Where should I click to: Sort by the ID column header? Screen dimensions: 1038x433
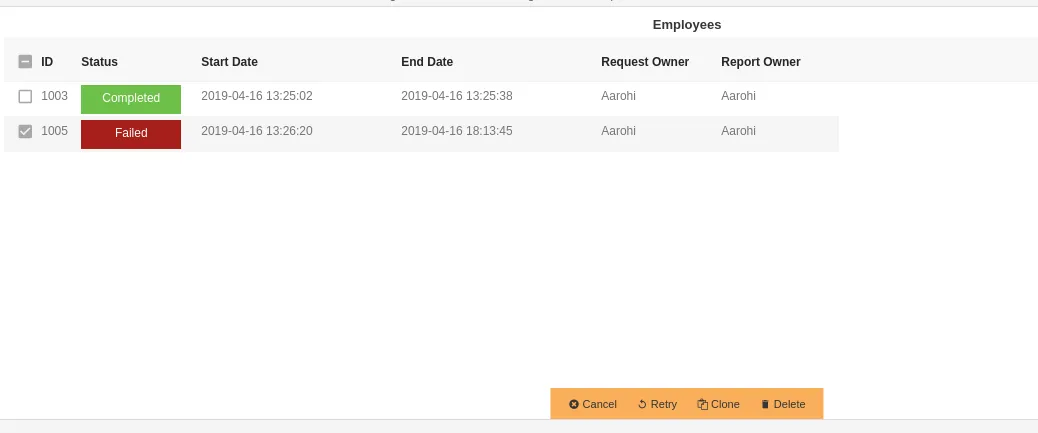pyautogui.click(x=47, y=62)
